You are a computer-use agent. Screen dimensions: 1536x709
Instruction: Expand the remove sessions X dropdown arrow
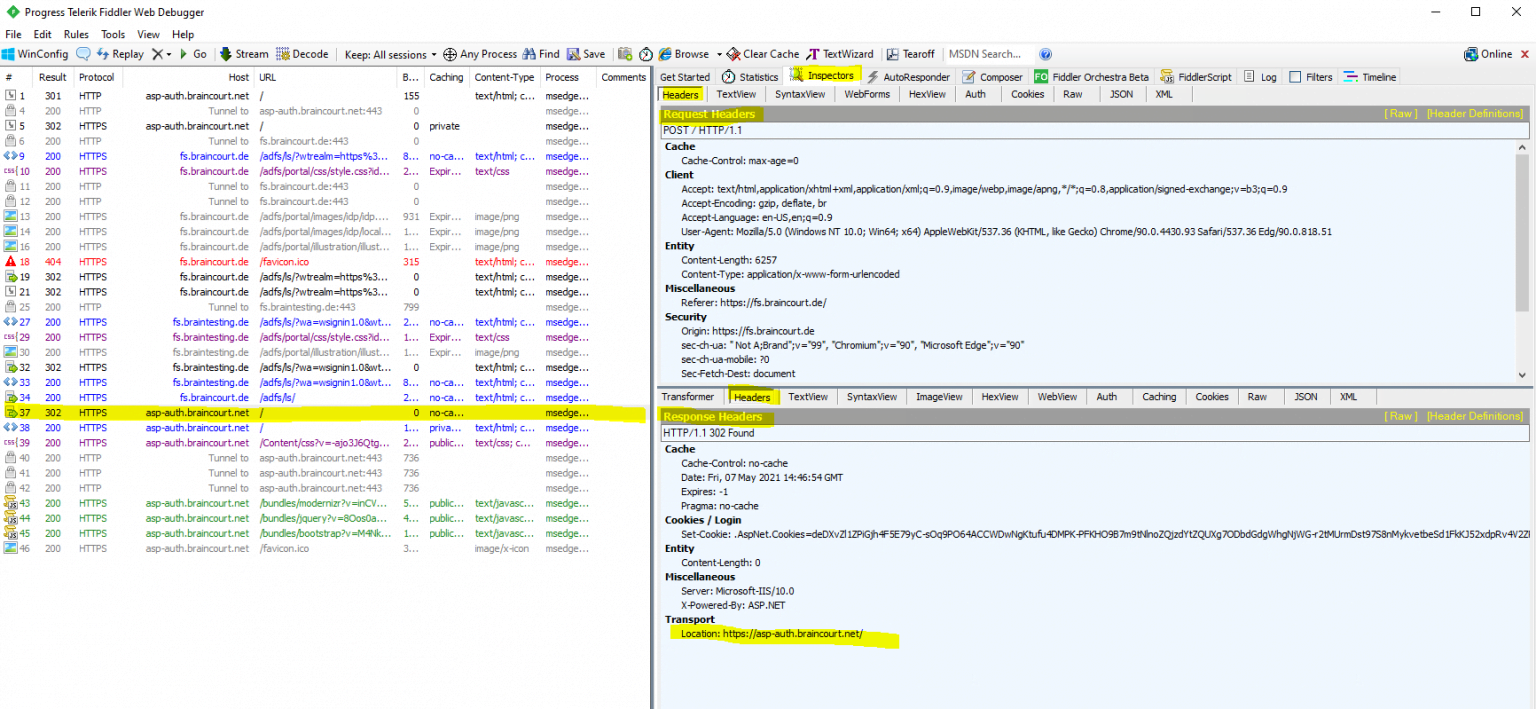[x=168, y=53]
